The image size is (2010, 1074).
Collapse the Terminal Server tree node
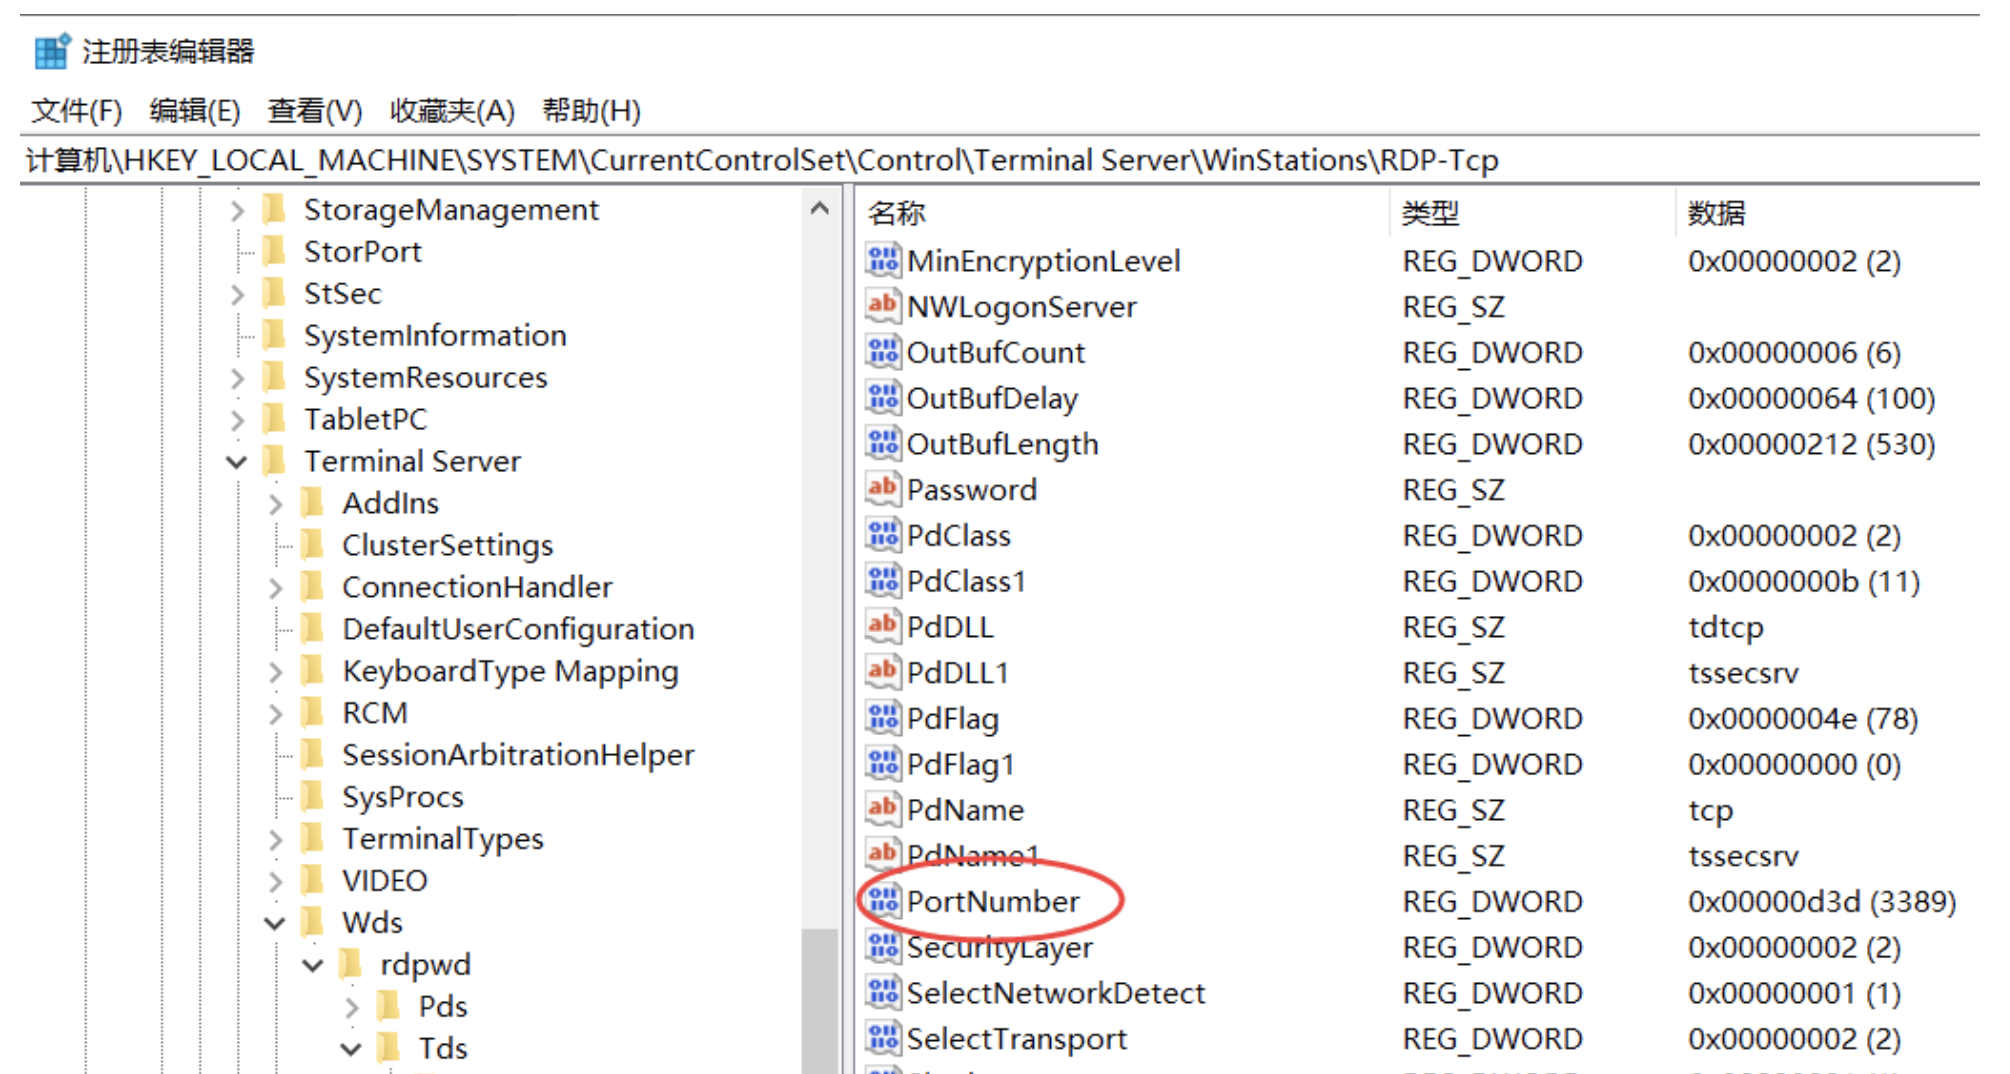[x=237, y=462]
